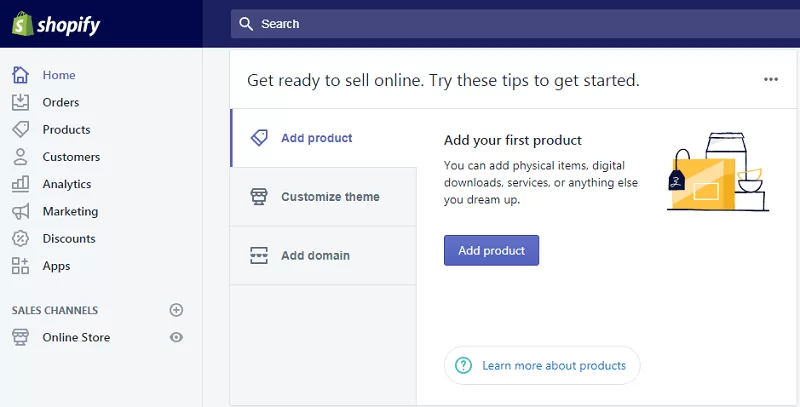The image size is (800, 407).
Task: Select the Customize theme tip tab
Action: [323, 197]
